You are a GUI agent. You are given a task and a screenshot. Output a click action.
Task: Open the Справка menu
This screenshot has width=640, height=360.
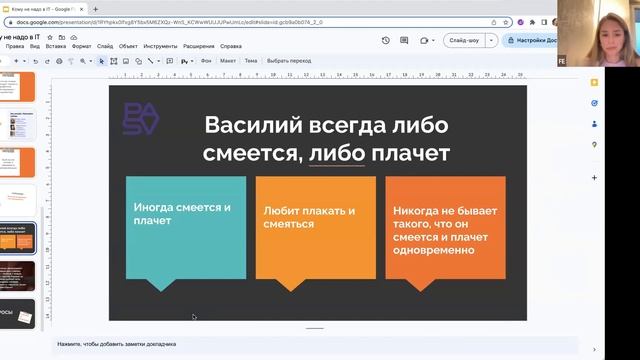click(x=231, y=46)
